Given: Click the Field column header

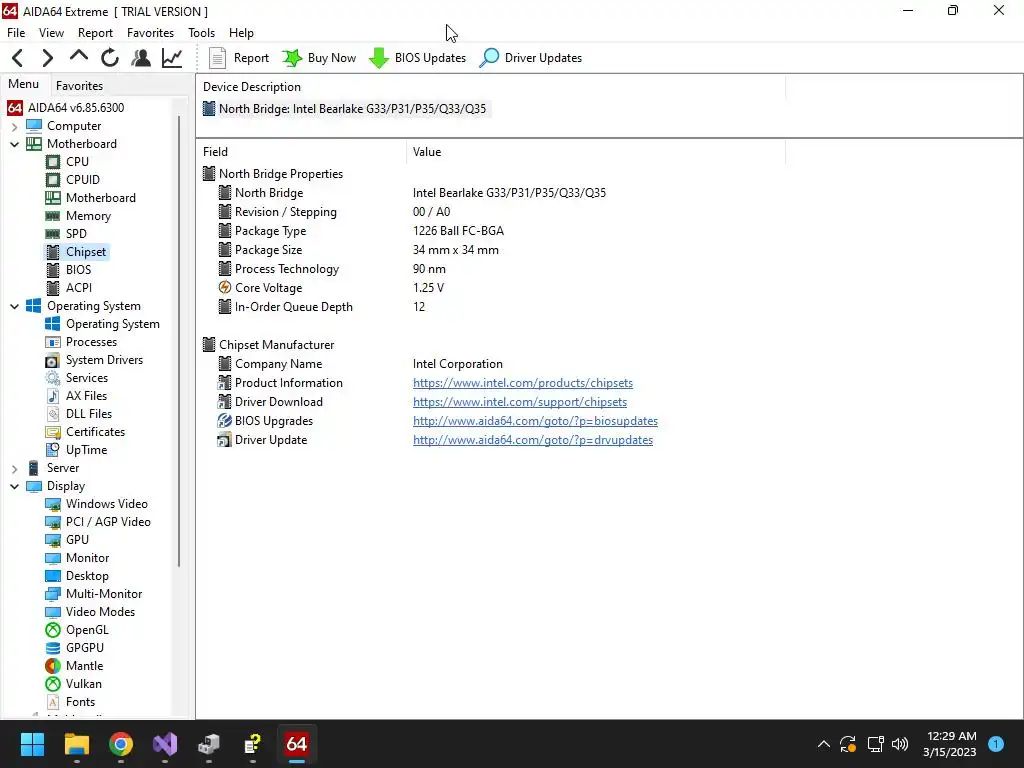Looking at the screenshot, I should click(301, 152).
